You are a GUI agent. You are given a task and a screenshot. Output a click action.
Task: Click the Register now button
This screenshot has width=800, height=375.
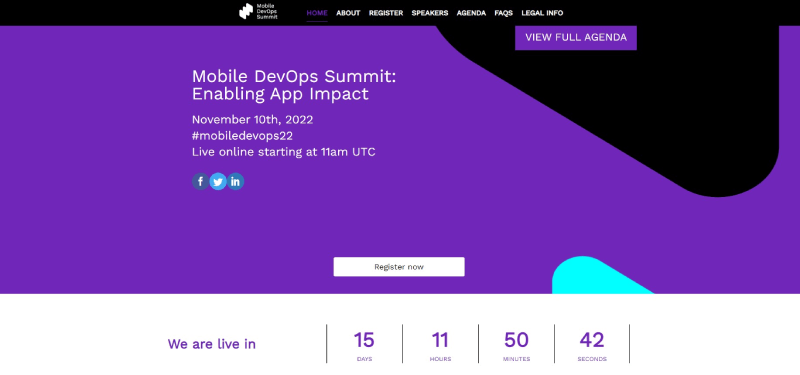[399, 267]
